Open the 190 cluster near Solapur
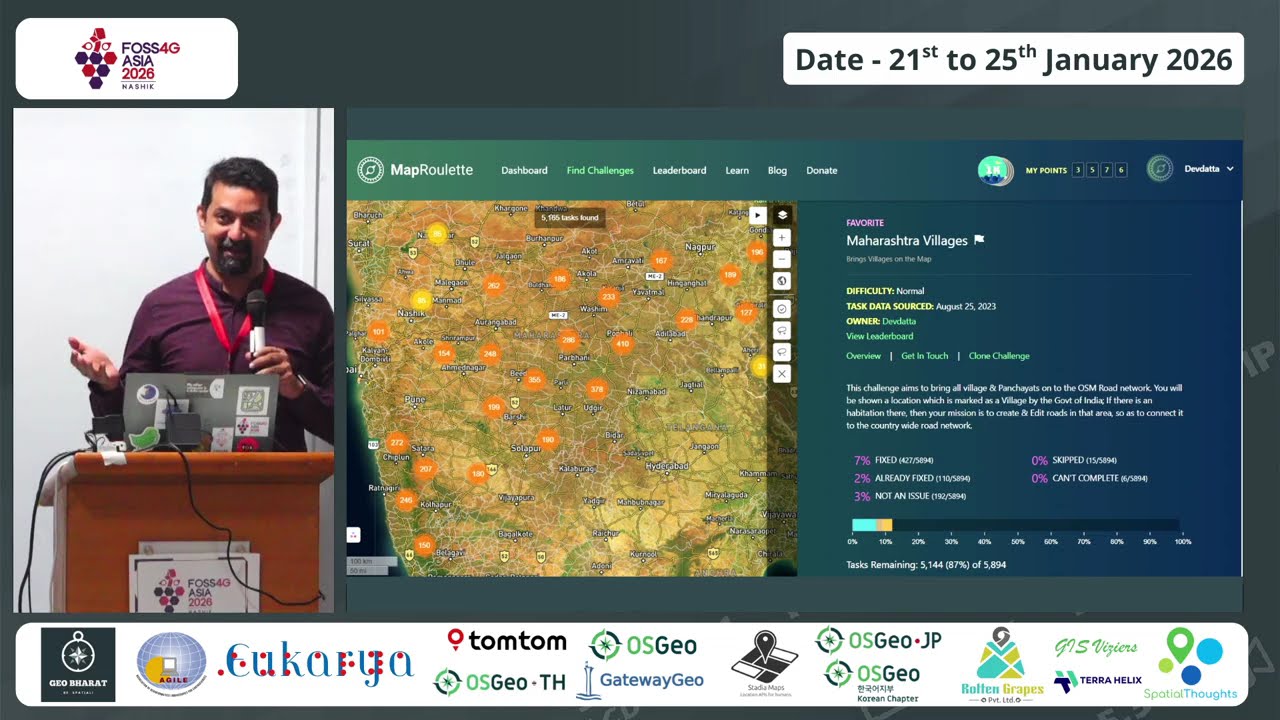 [547, 439]
